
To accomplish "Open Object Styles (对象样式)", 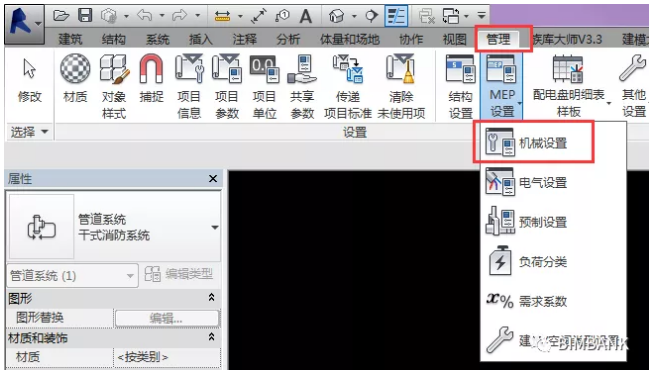I will pos(114,87).
